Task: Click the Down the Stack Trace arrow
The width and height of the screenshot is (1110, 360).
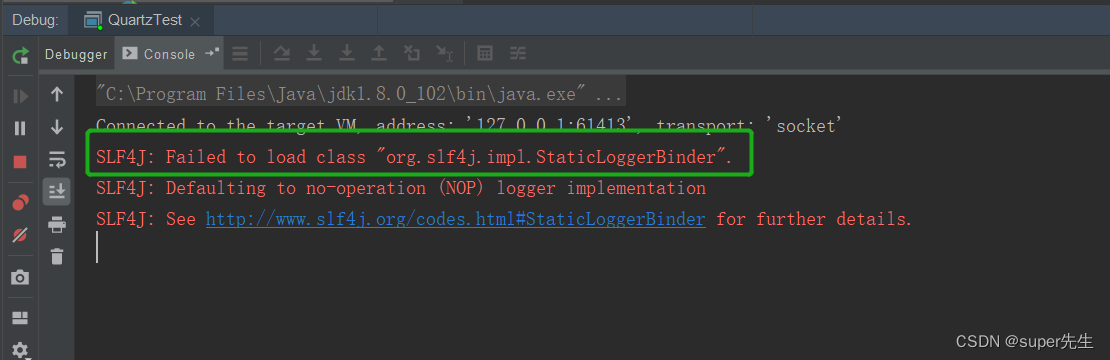Action: tap(57, 127)
